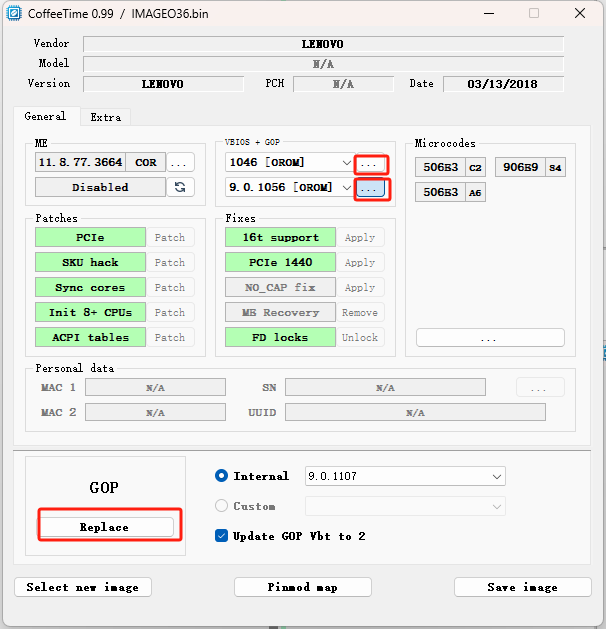
Task: Click the Microcodes ellipsis button
Action: coord(489,338)
